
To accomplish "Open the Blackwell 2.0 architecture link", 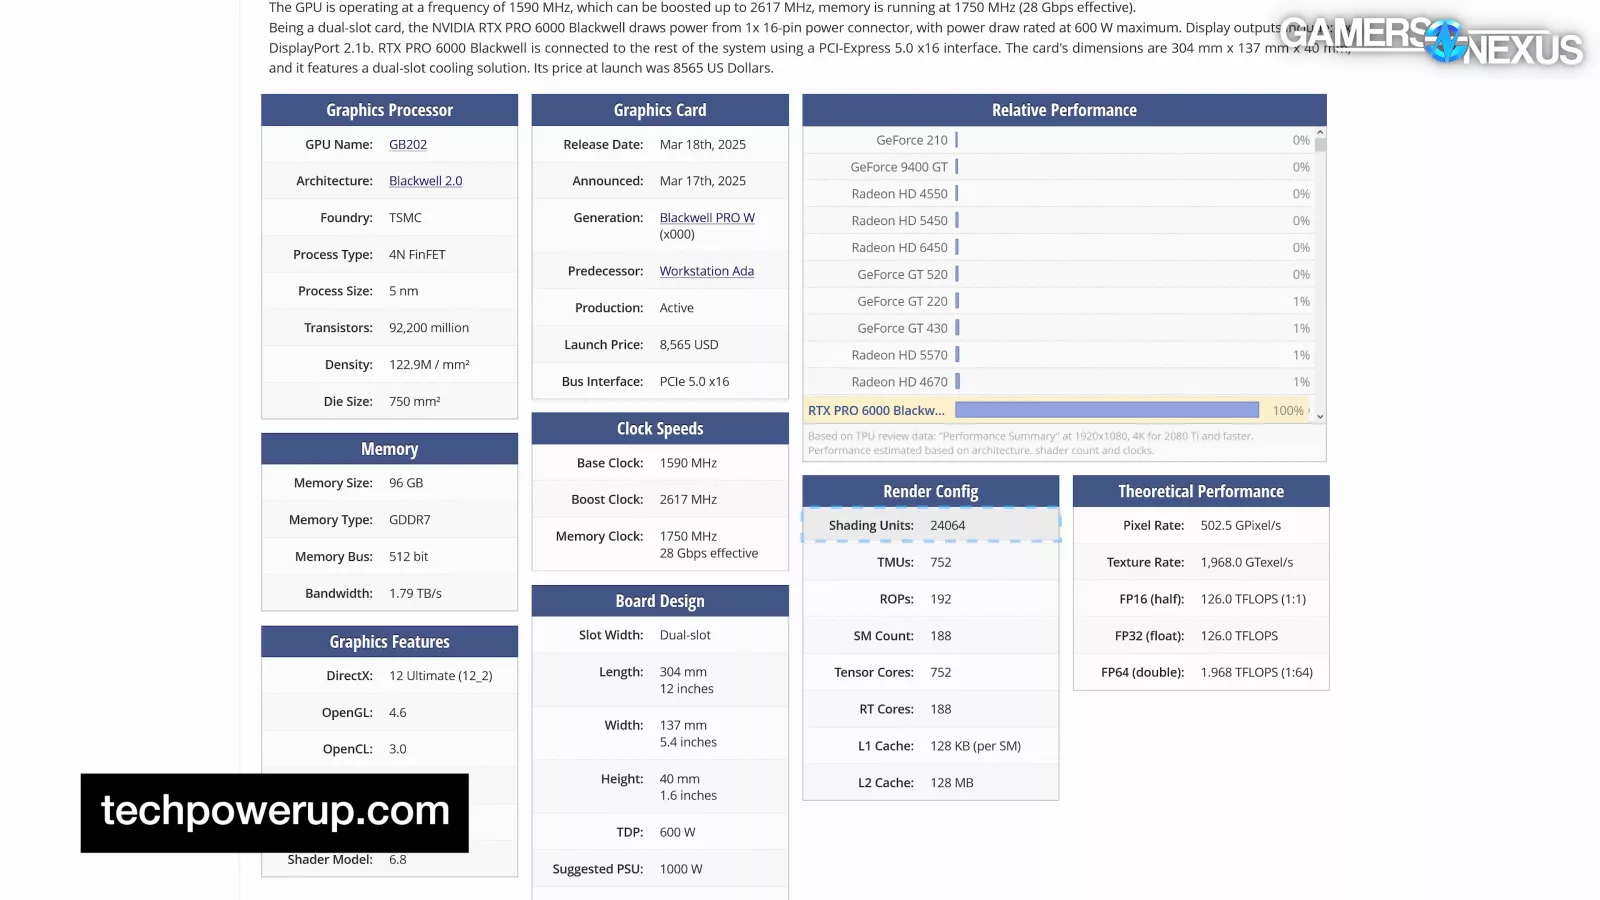I will coord(425,181).
